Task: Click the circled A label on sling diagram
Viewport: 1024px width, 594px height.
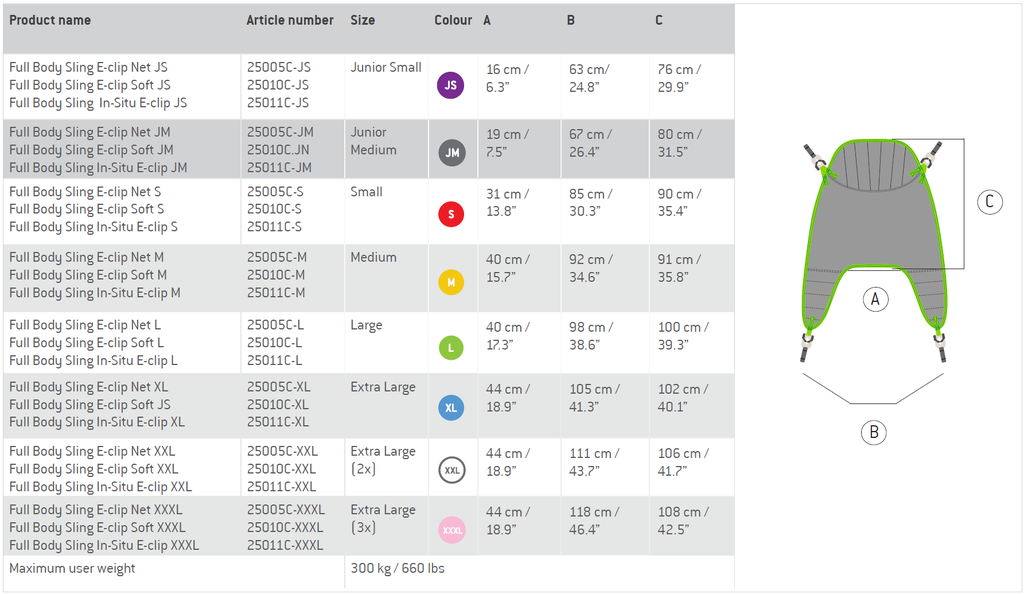Action: click(x=875, y=300)
